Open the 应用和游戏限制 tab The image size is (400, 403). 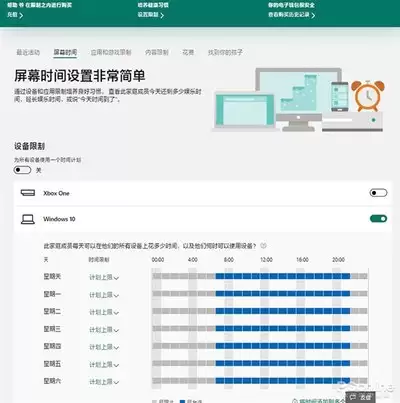[111, 52]
